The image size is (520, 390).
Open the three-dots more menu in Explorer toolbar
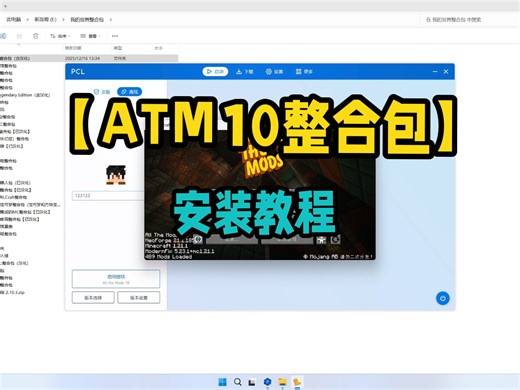(115, 36)
